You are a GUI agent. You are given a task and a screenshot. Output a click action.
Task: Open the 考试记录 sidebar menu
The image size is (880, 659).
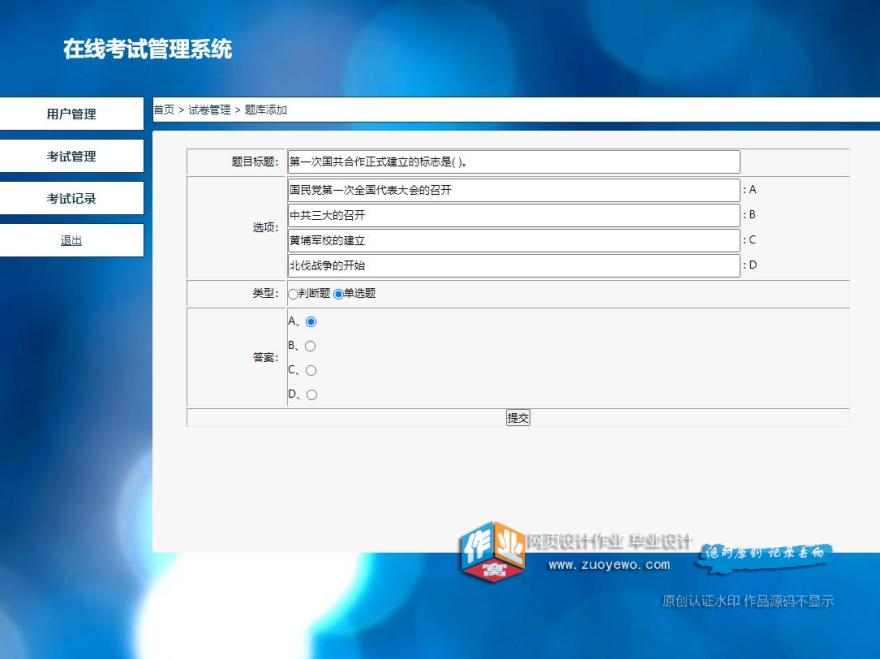[x=70, y=198]
